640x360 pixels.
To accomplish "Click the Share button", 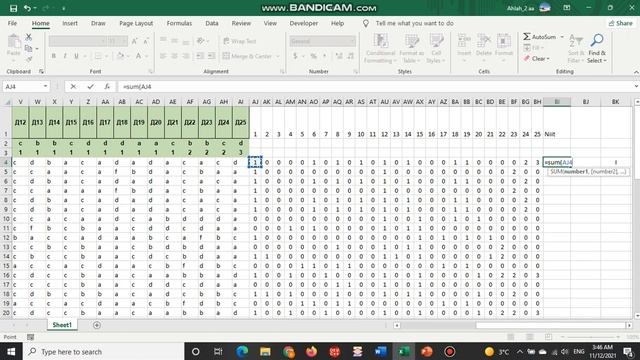I will (620, 23).
